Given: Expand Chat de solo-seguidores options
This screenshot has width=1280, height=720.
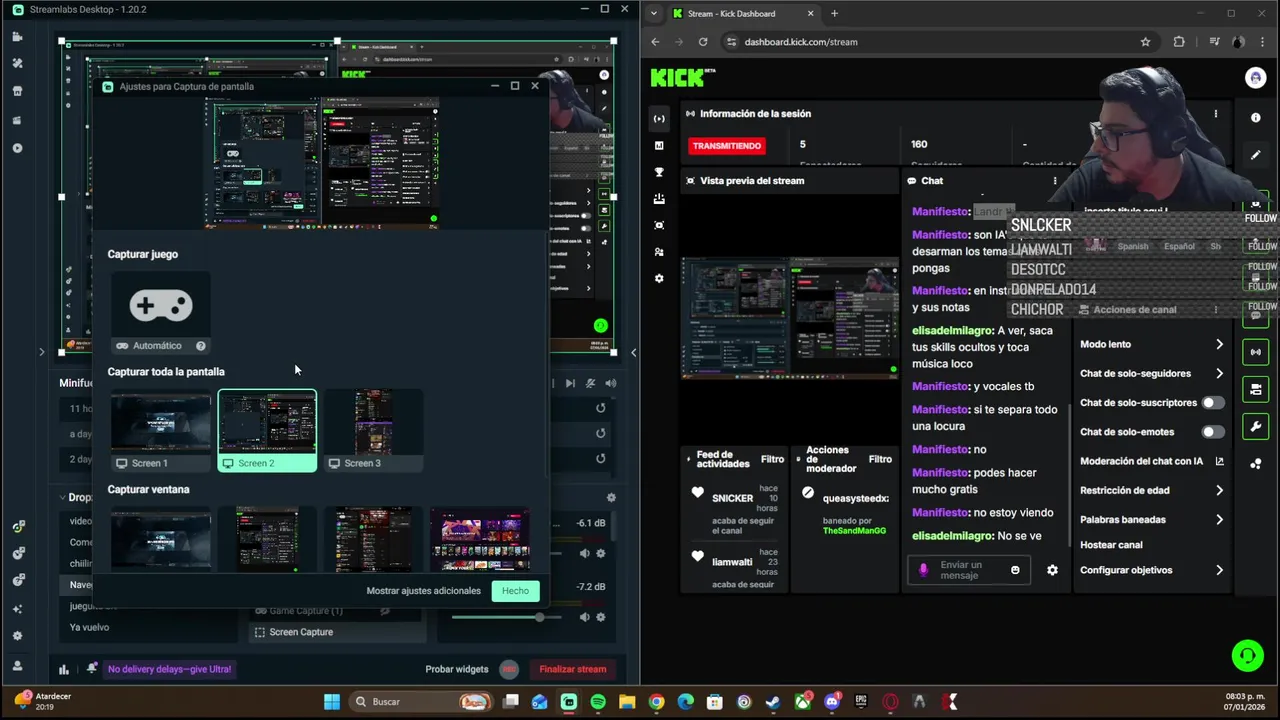Looking at the screenshot, I should [x=1219, y=373].
